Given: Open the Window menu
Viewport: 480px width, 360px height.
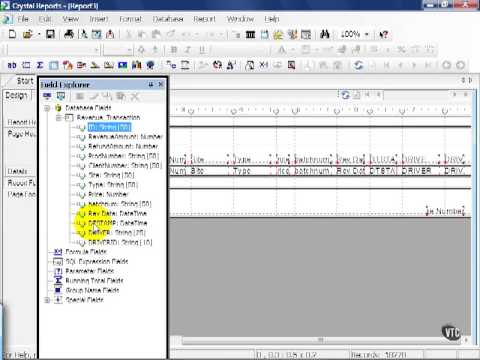Looking at the screenshot, I should (240, 19).
